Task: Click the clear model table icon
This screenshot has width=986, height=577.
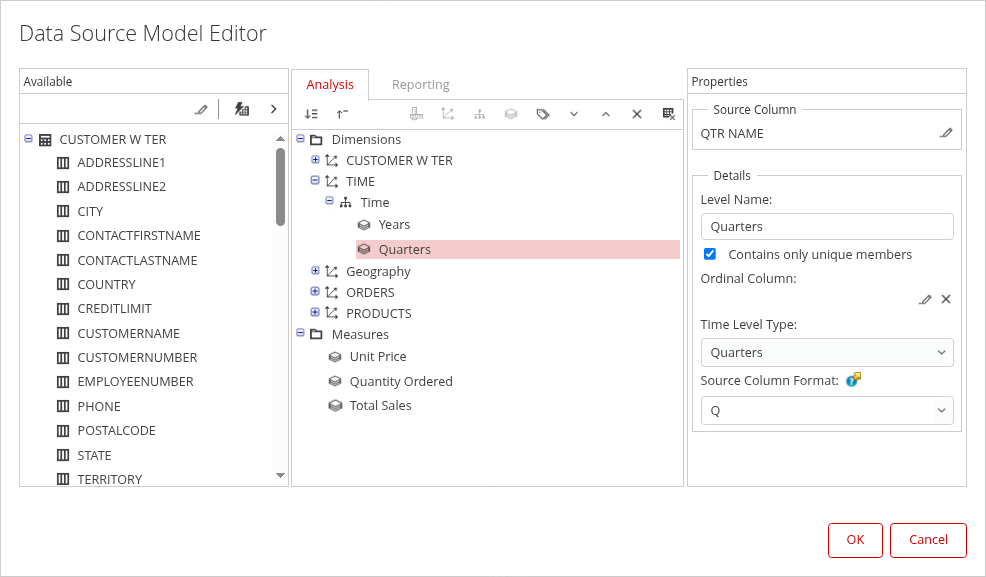Action: tap(669, 114)
